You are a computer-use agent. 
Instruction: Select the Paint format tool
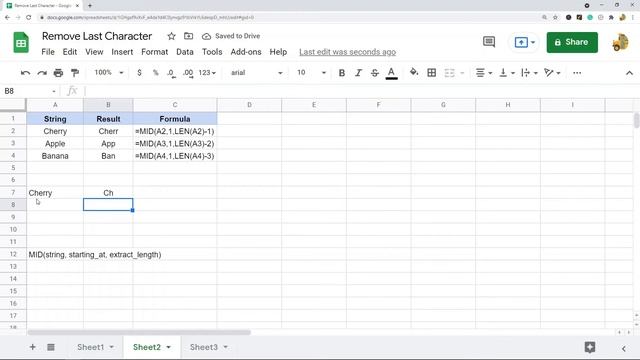(75, 73)
